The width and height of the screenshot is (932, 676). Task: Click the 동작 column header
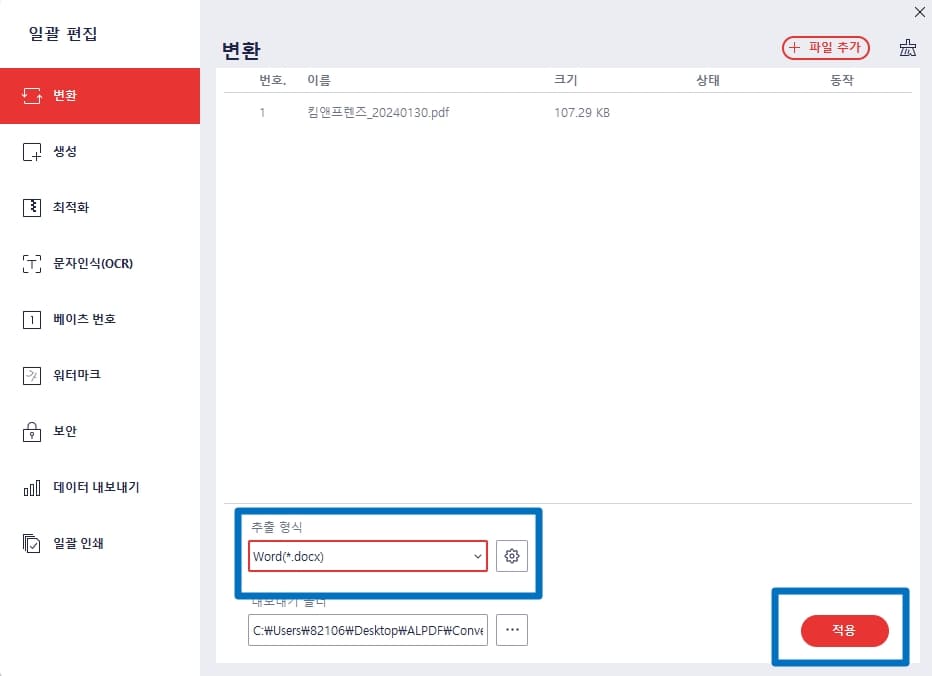click(842, 80)
